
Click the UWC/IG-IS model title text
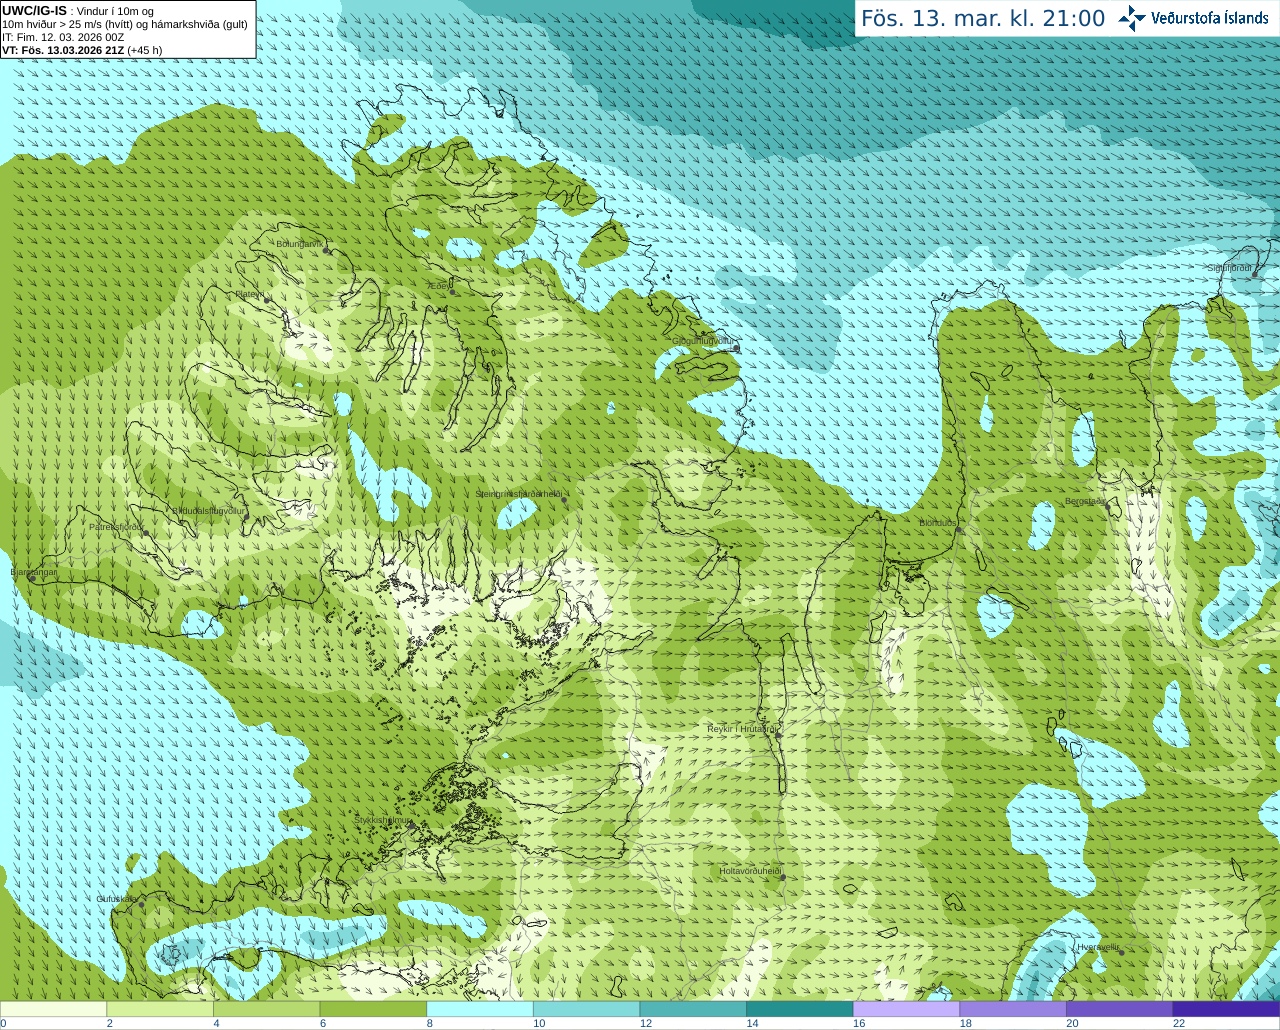tap(35, 11)
